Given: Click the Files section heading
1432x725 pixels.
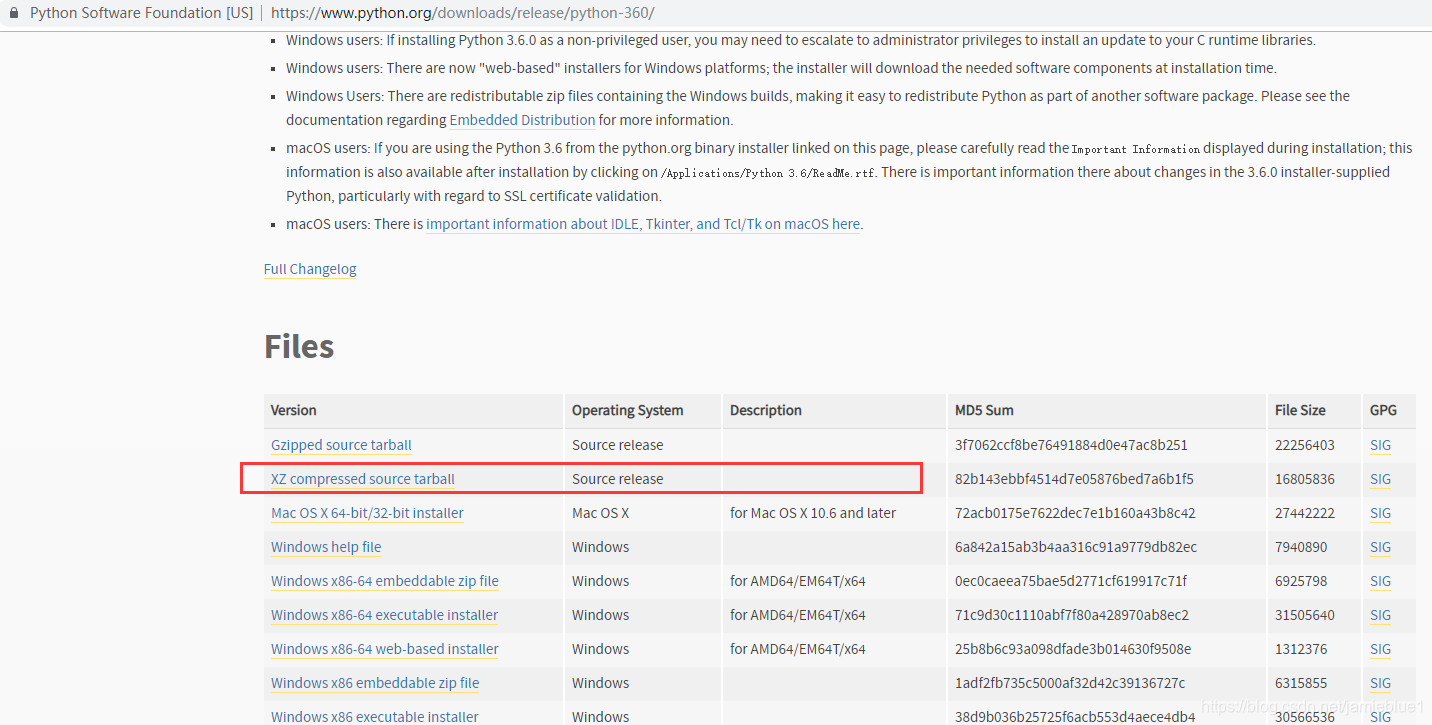Looking at the screenshot, I should point(299,346).
